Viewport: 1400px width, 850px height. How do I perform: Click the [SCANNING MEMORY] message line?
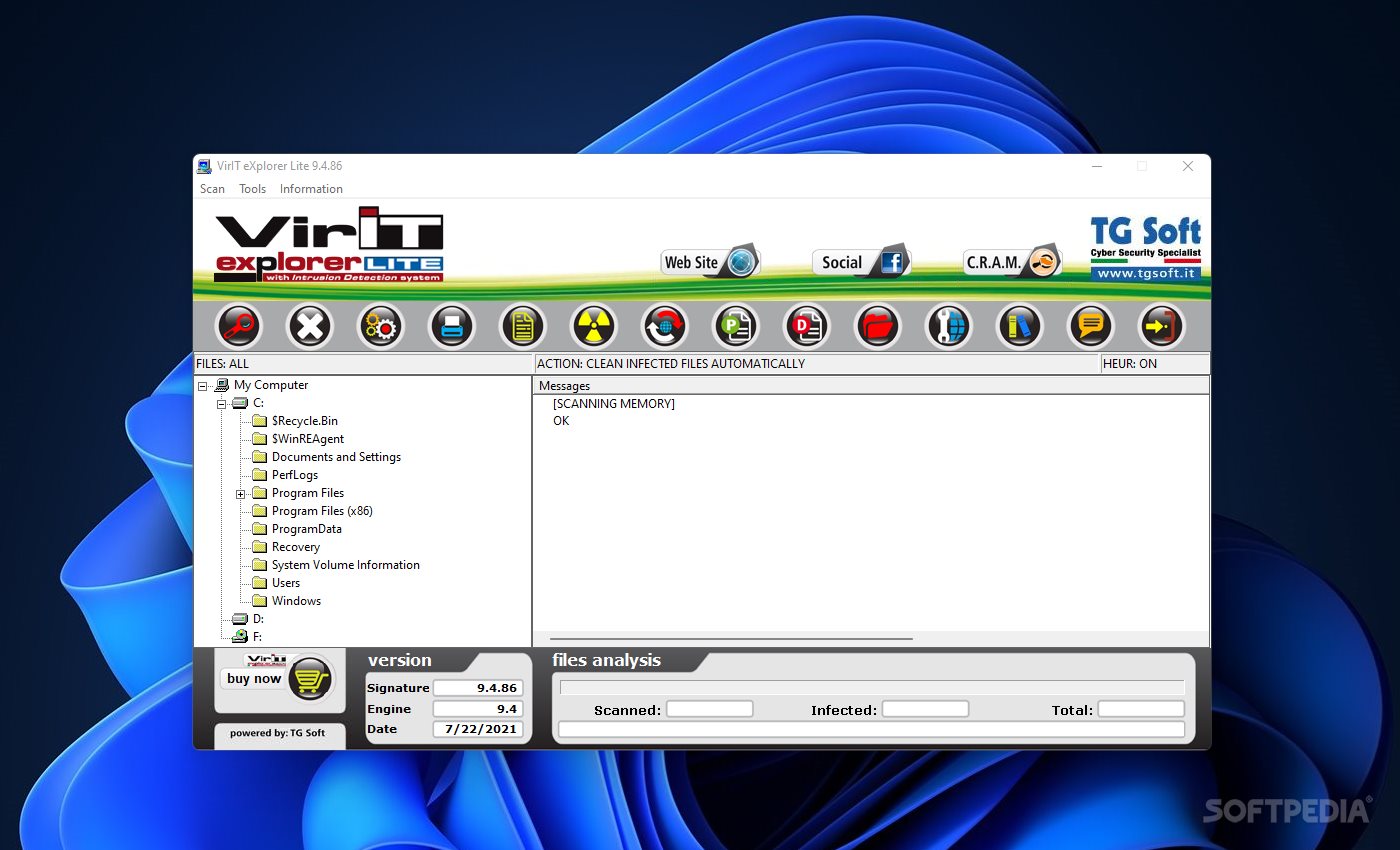tap(614, 404)
